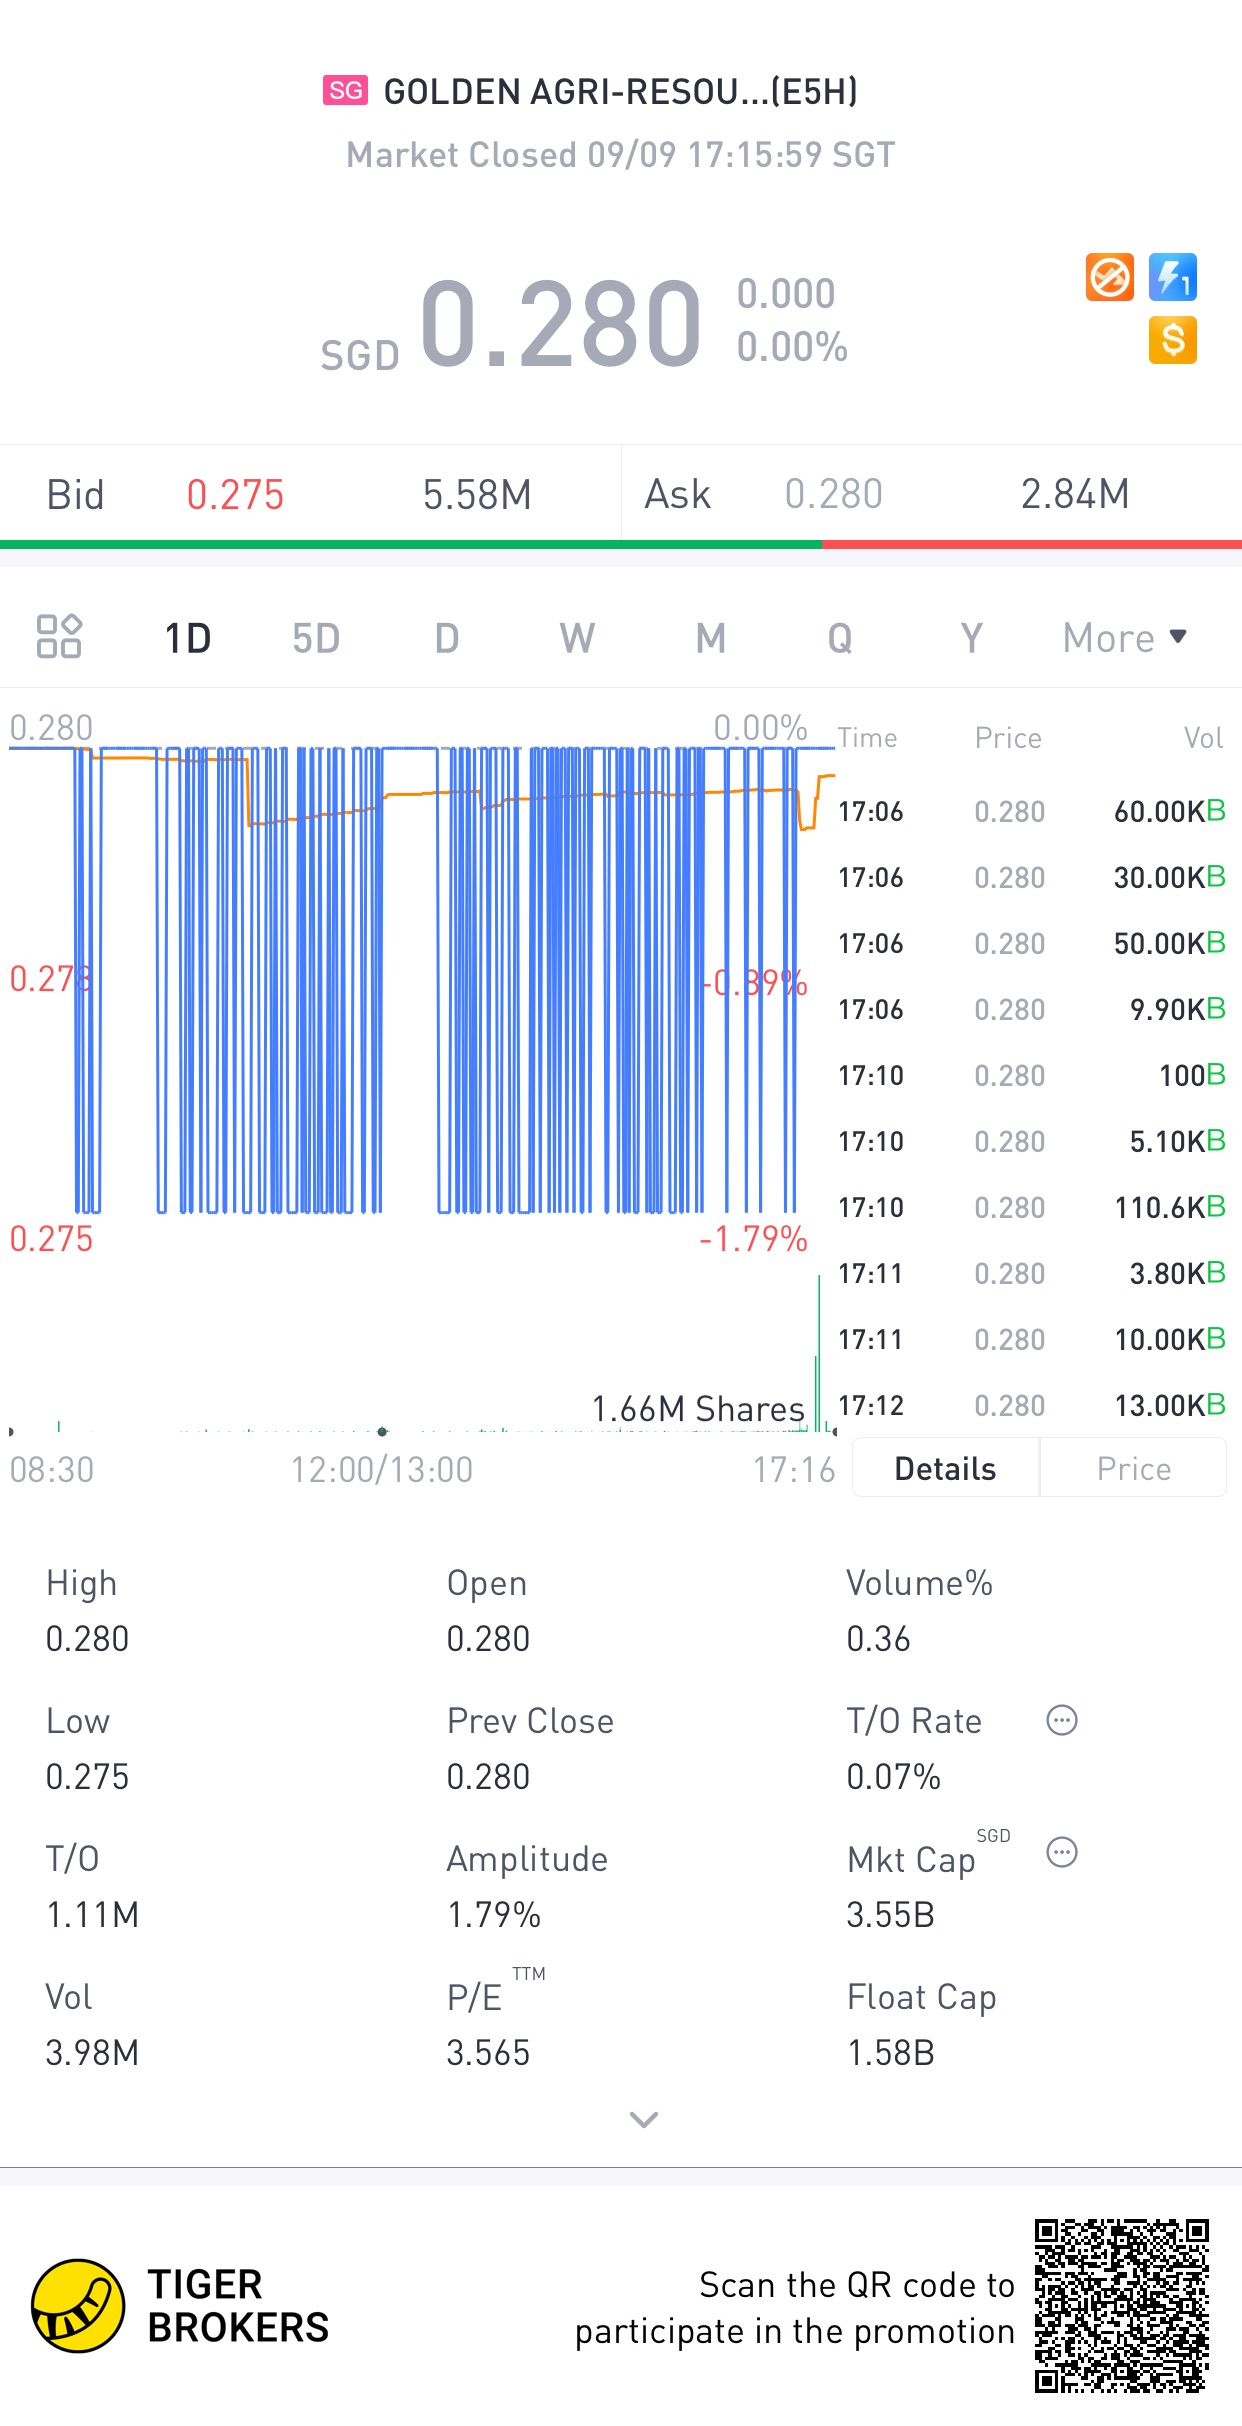The width and height of the screenshot is (1242, 2426).
Task: Tap the pink SG market badge
Action: (x=345, y=91)
